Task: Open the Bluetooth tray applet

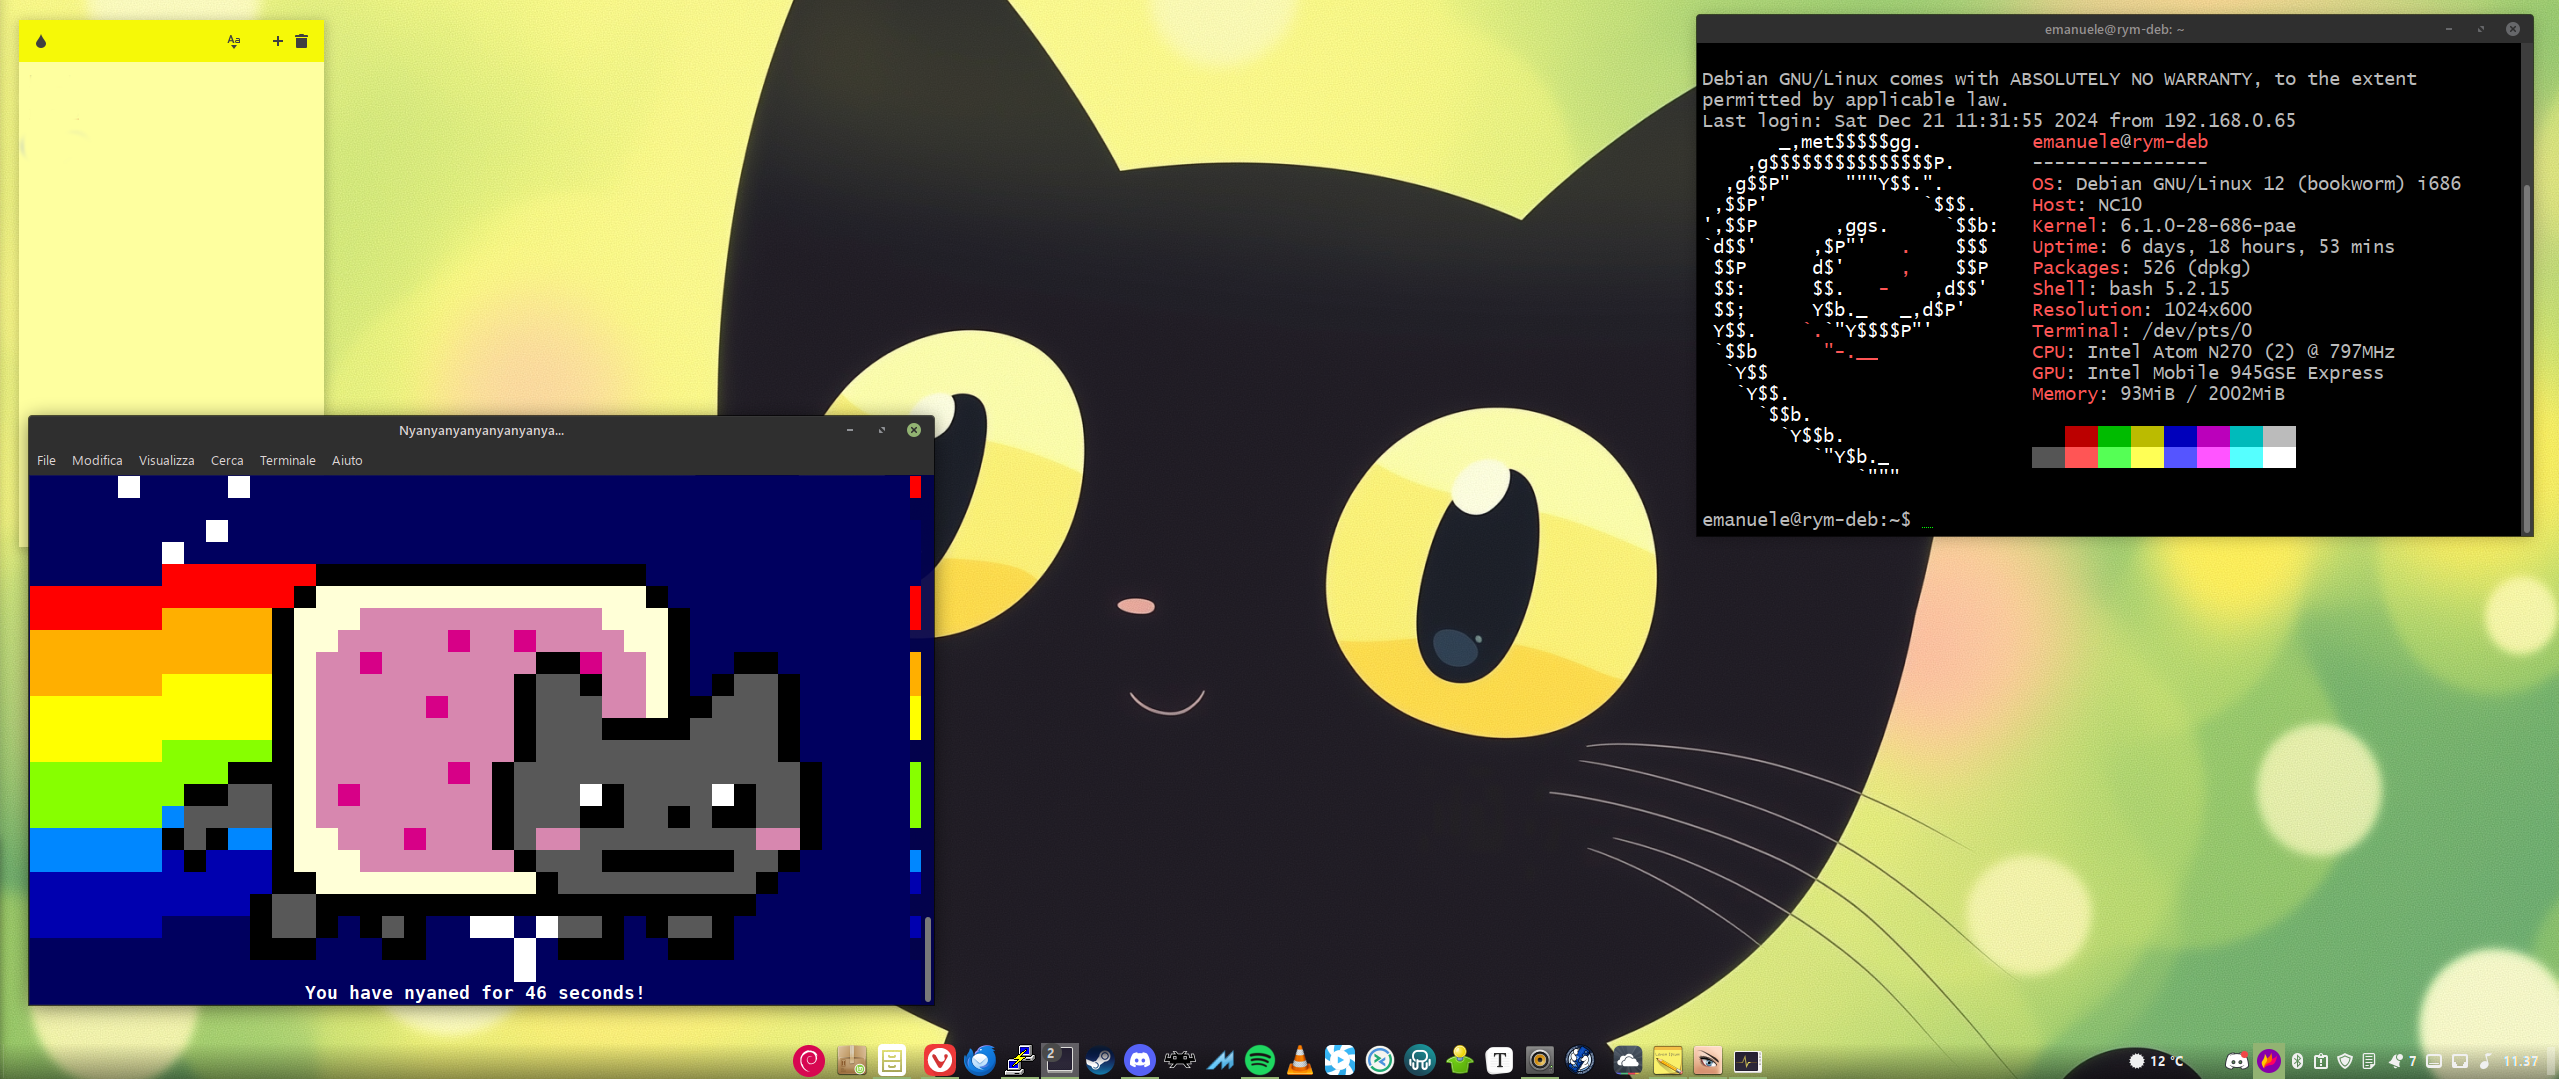Action: pos(2297,1061)
